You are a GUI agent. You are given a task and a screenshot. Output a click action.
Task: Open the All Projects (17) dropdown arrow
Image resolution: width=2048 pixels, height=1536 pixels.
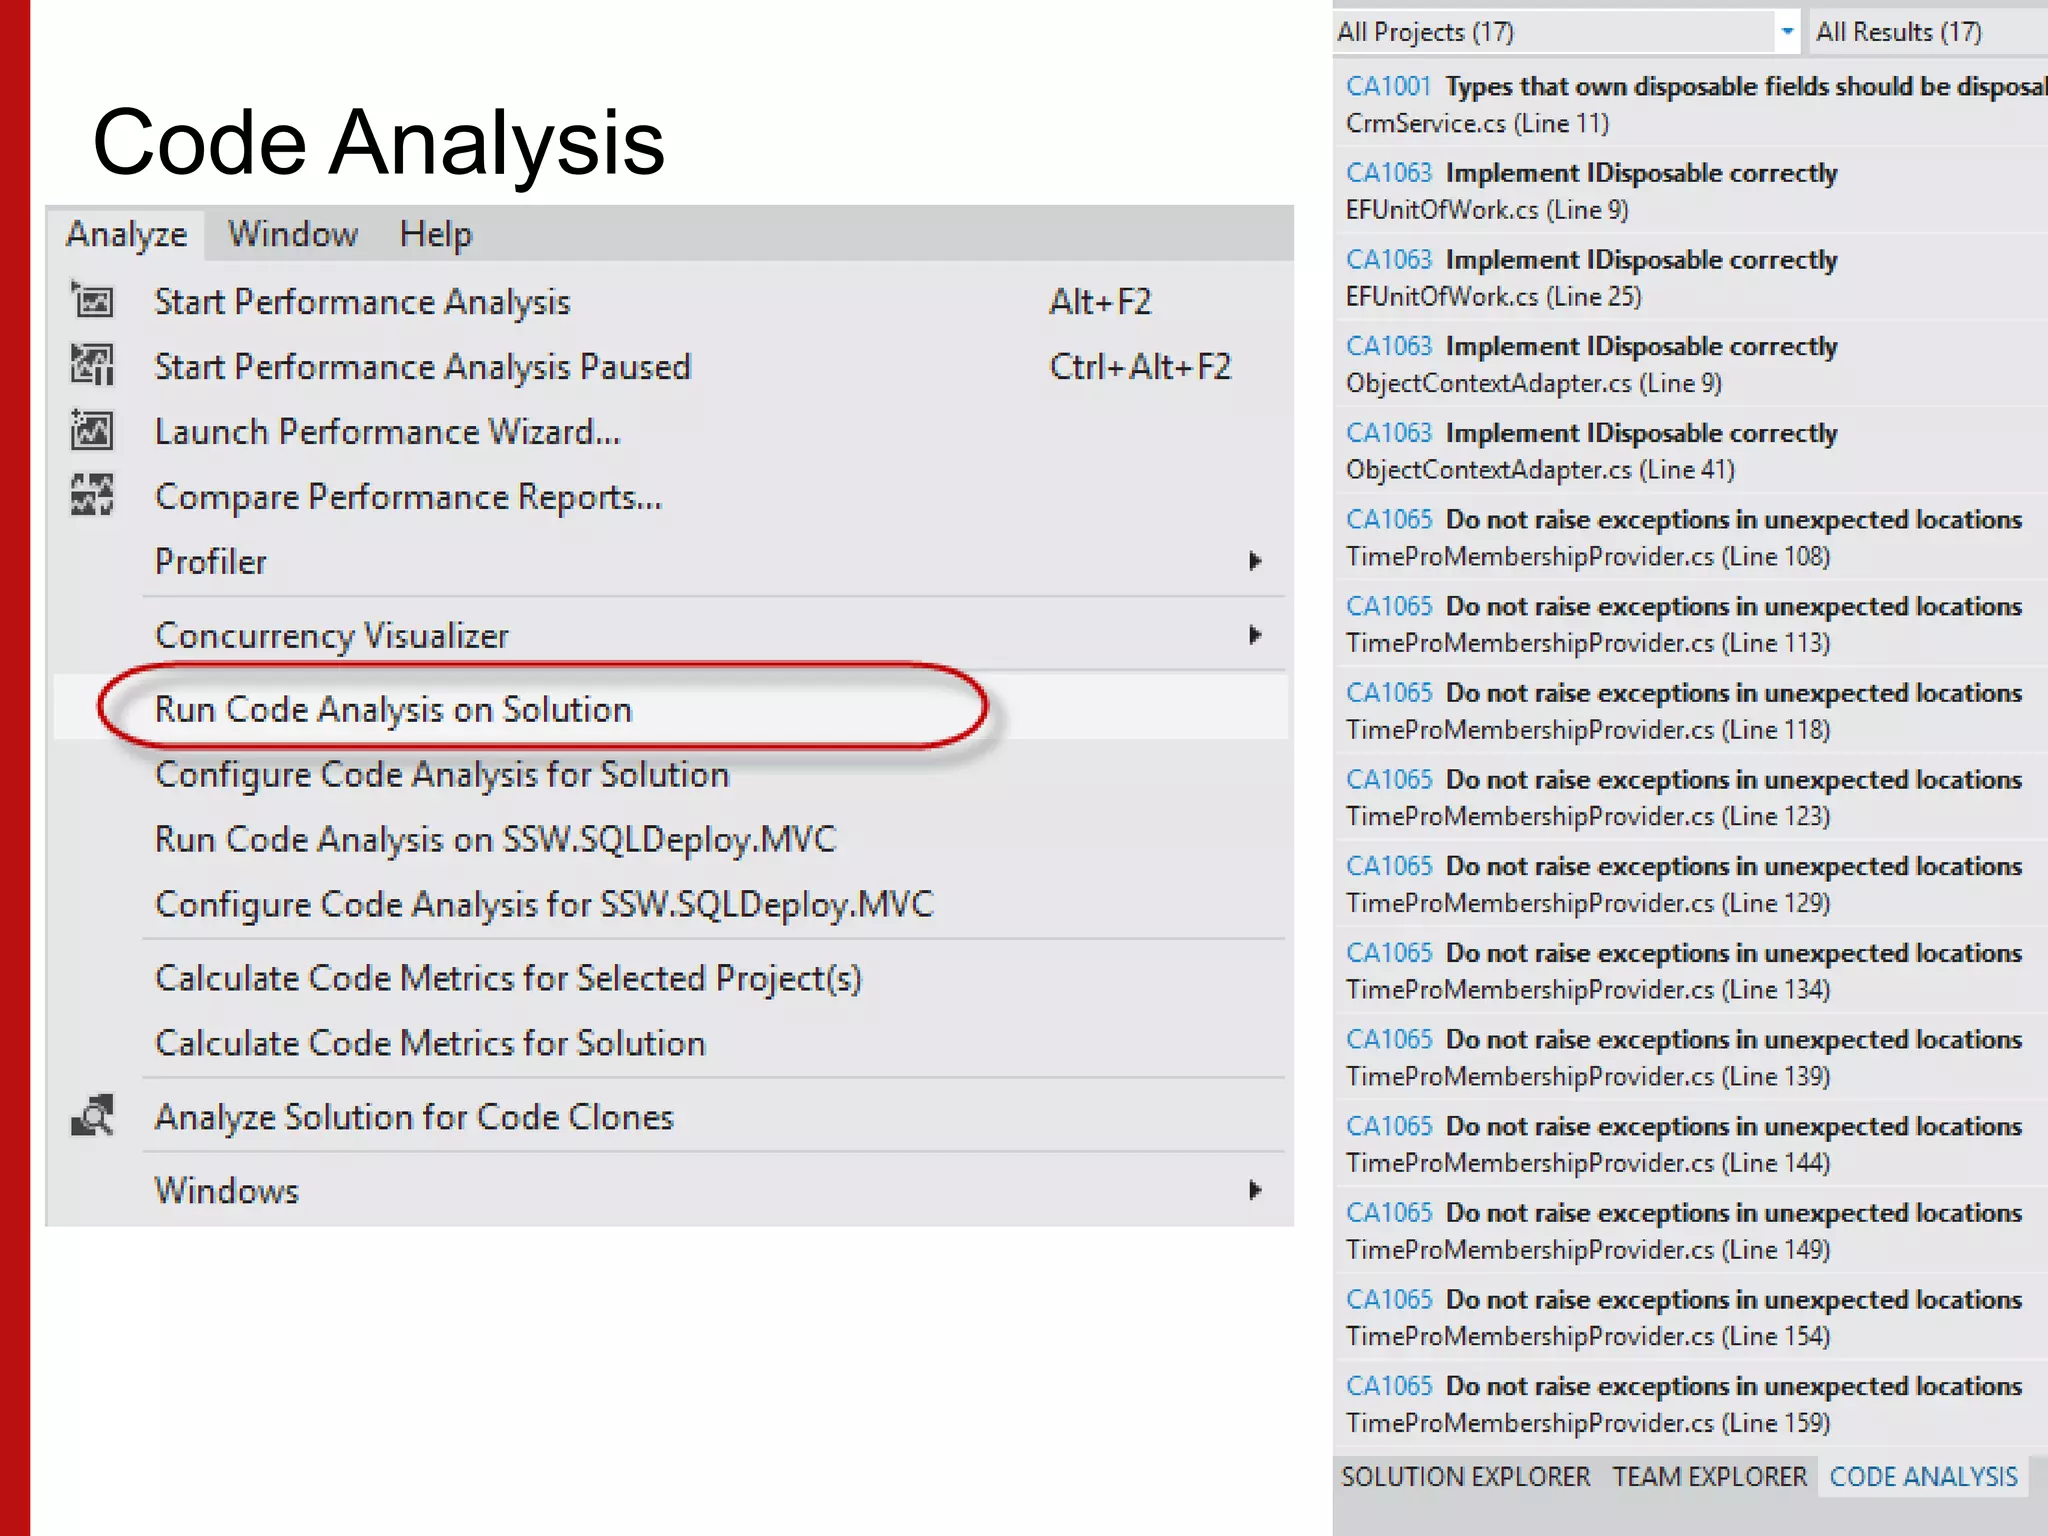tap(1786, 31)
